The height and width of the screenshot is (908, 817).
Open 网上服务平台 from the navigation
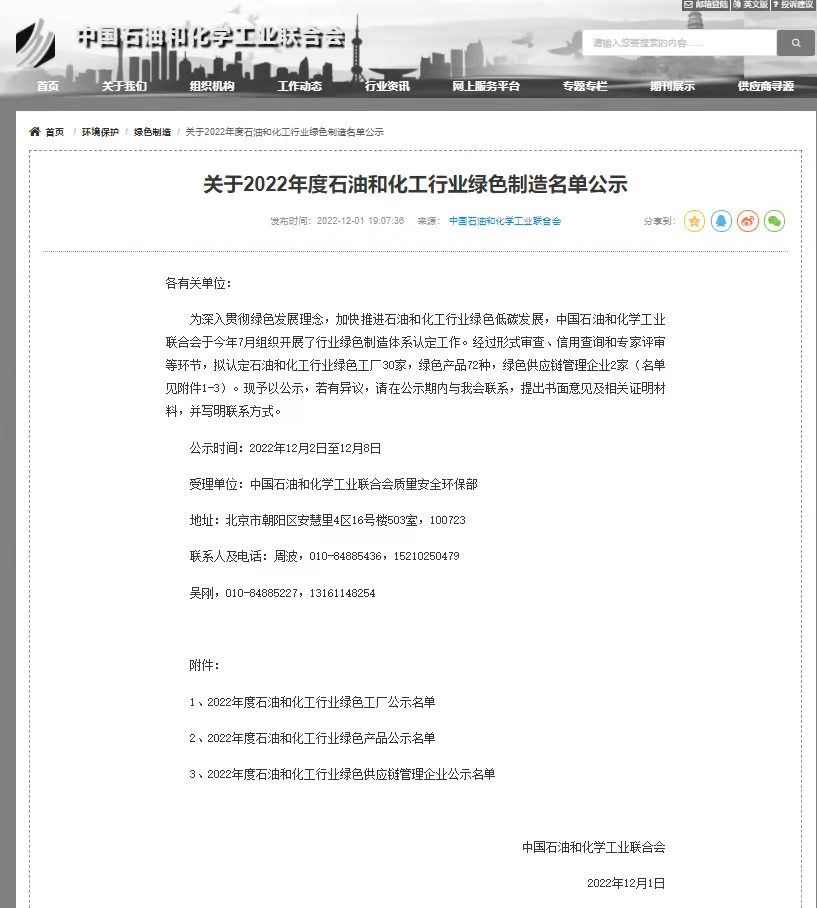pyautogui.click(x=485, y=87)
